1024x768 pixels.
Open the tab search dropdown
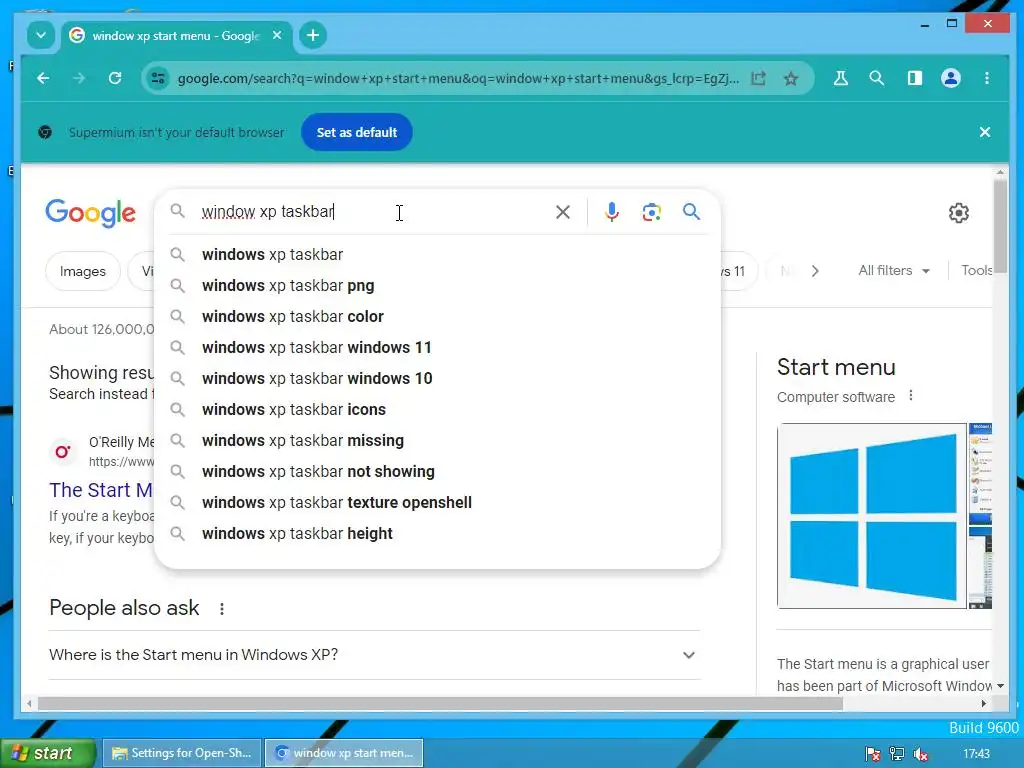point(40,35)
